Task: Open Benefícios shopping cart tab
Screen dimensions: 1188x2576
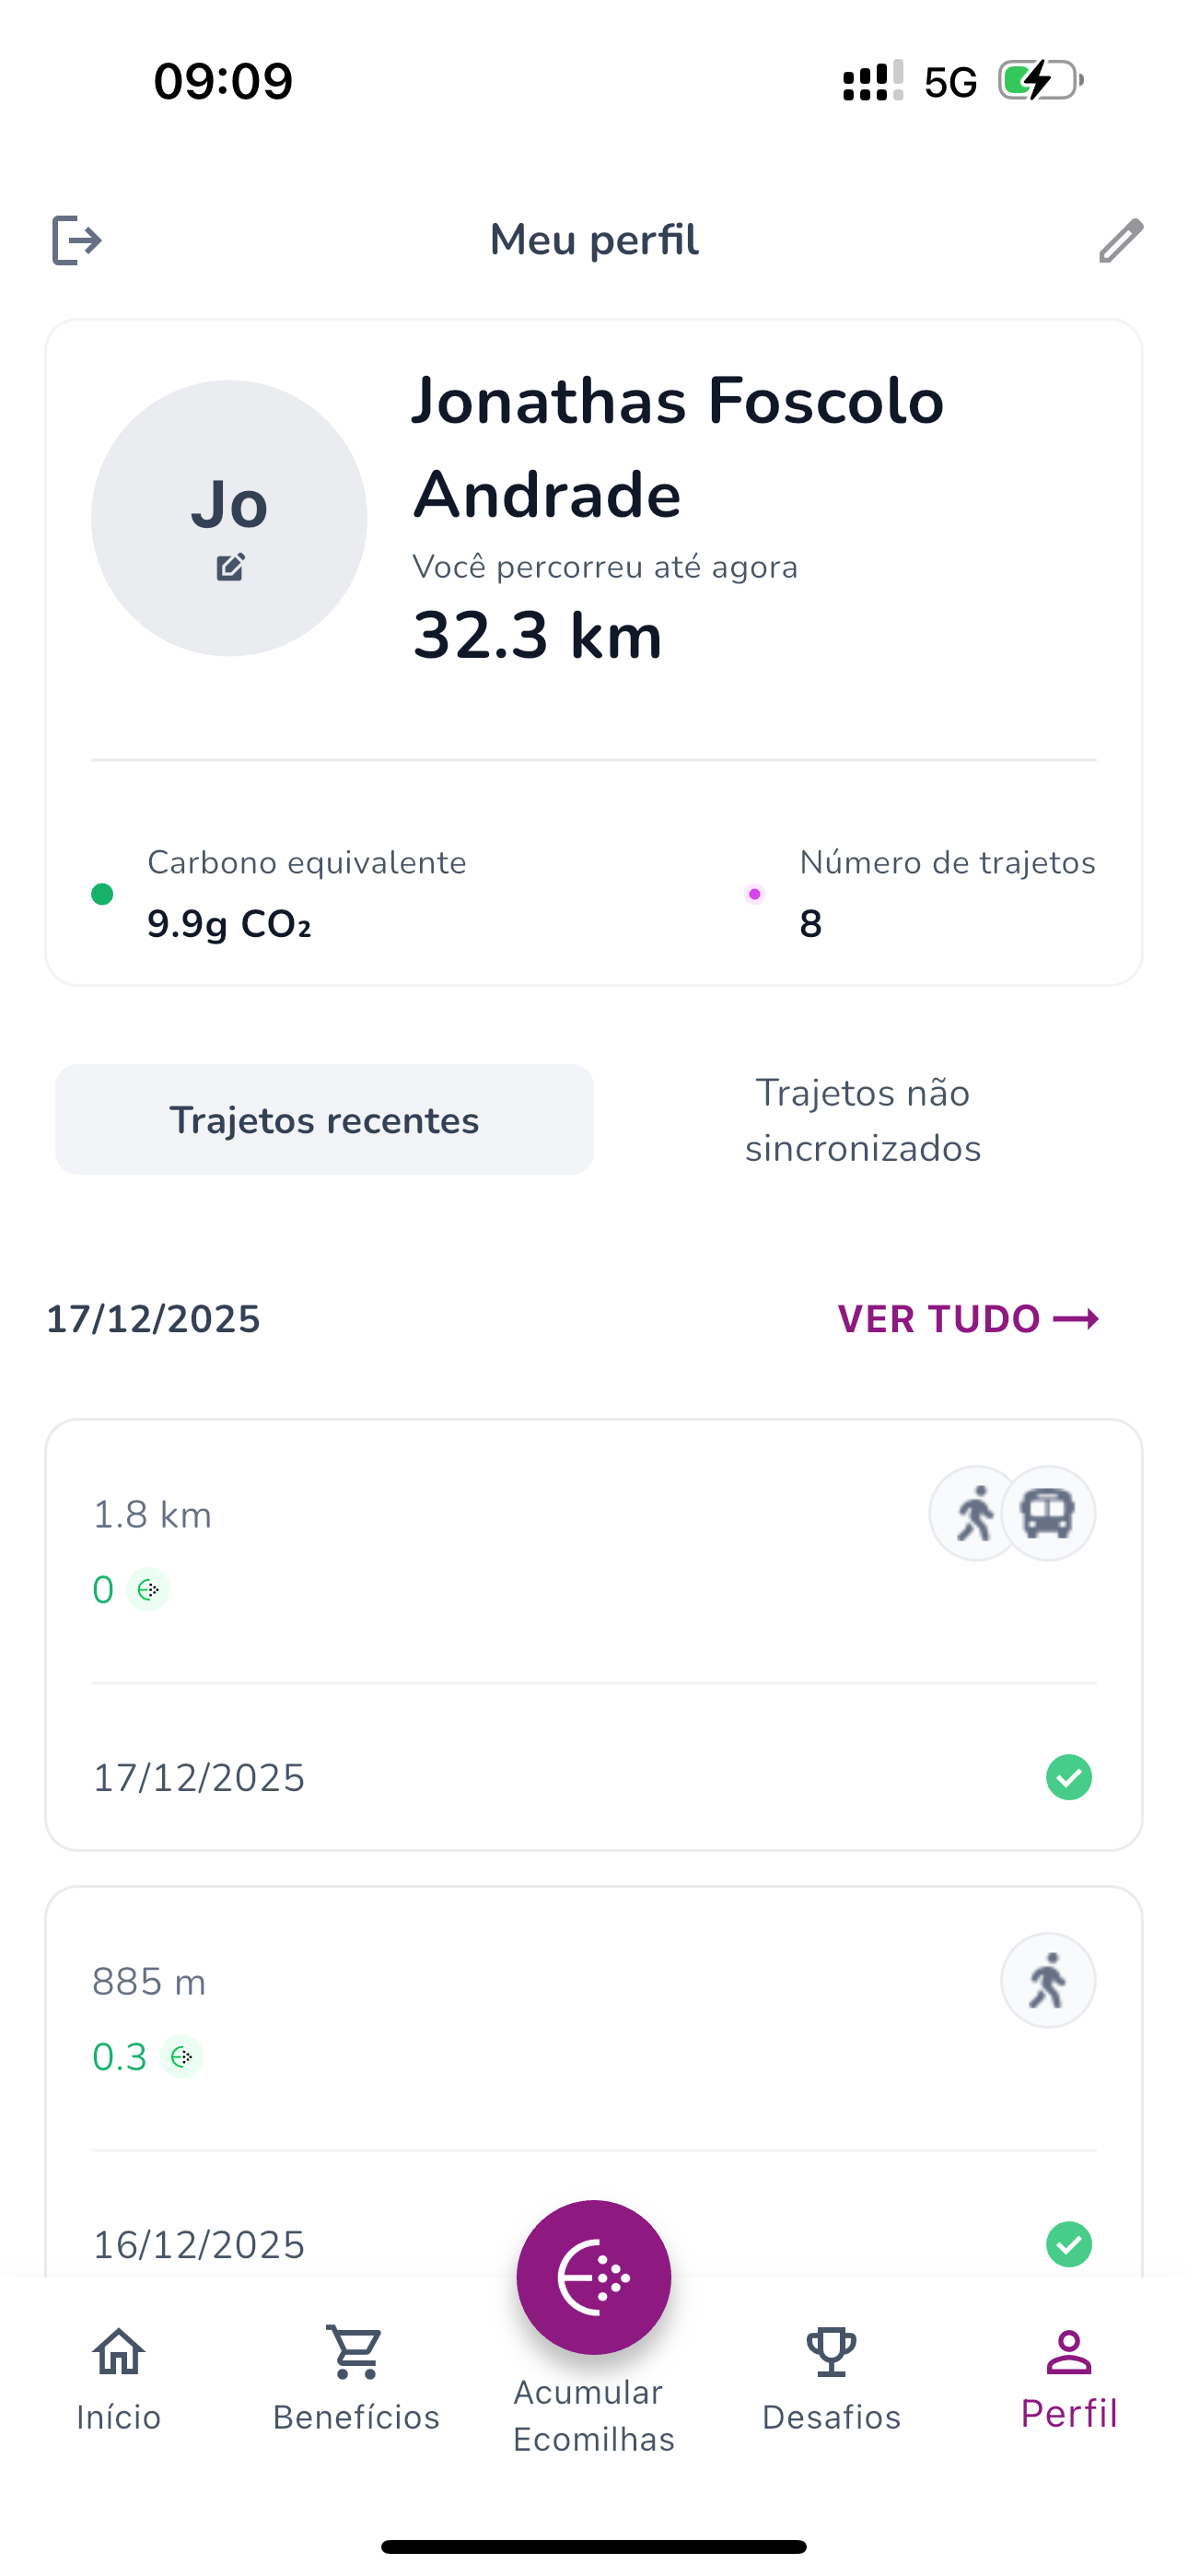Action: click(356, 2378)
